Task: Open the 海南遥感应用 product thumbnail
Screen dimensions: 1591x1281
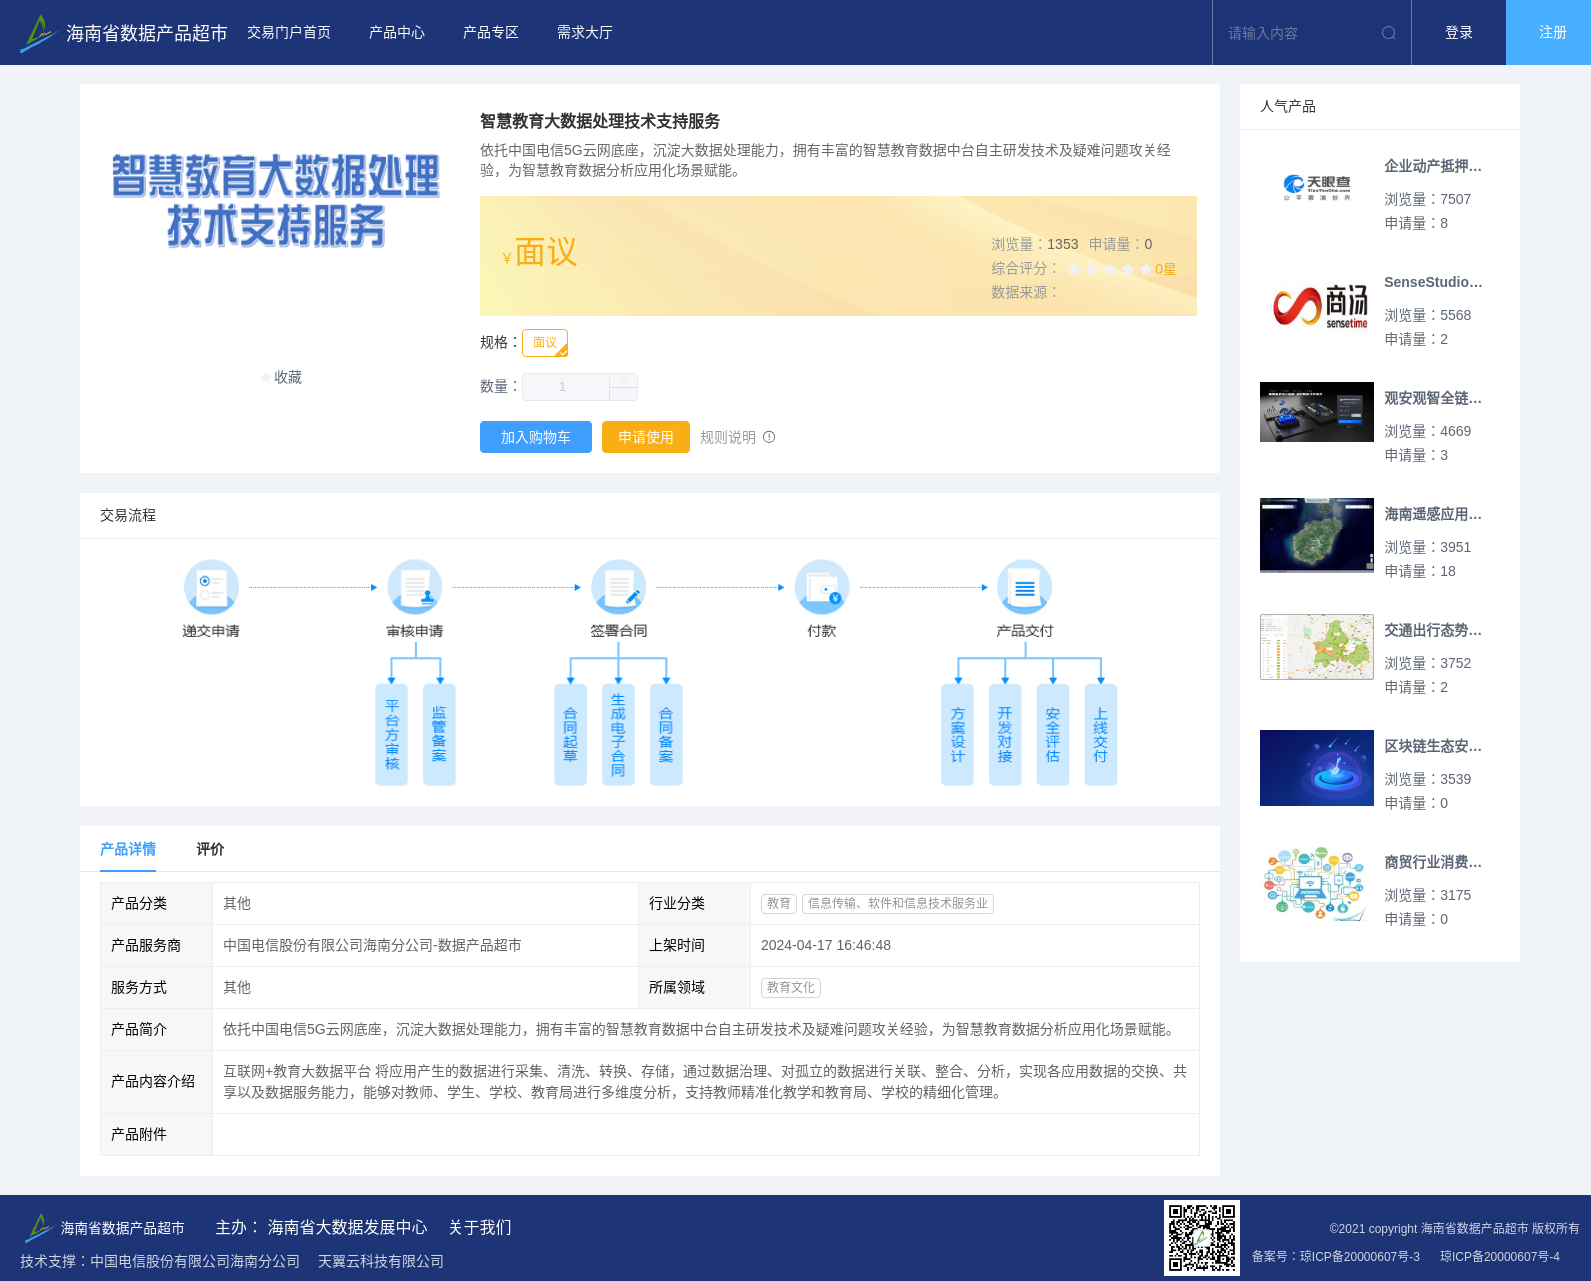Action: [x=1317, y=535]
